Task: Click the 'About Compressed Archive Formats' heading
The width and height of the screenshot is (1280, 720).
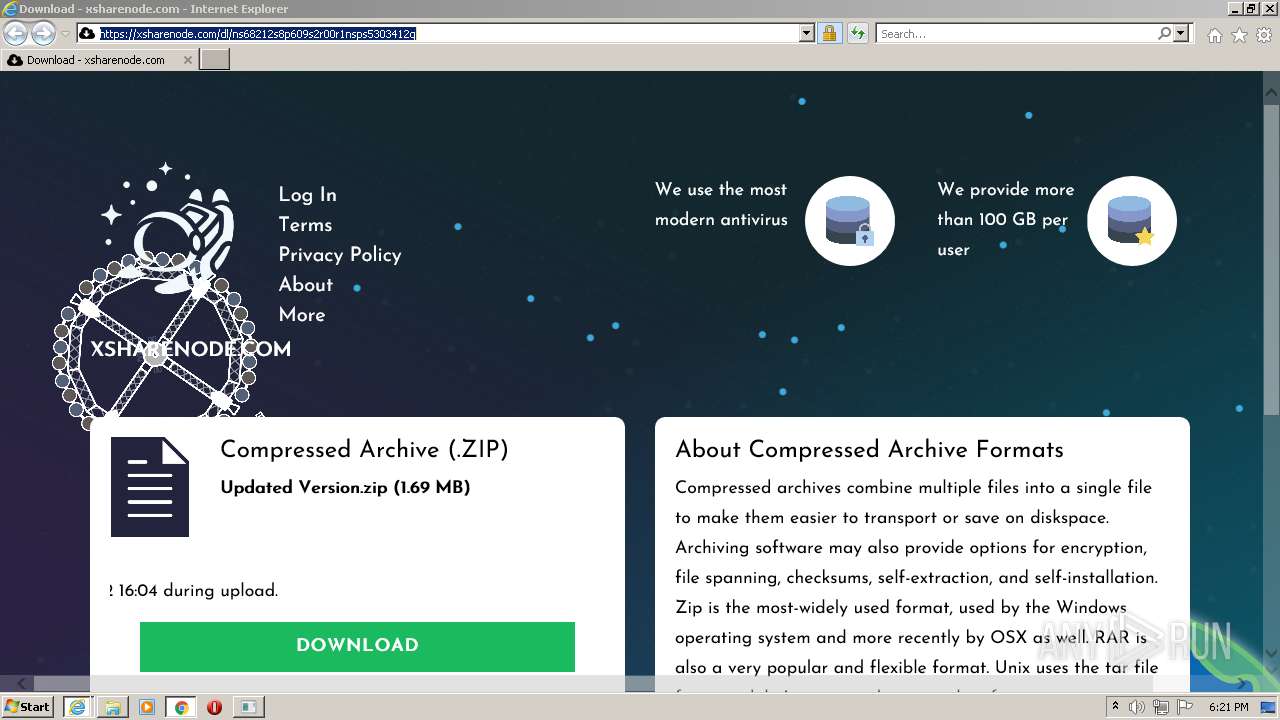Action: [x=869, y=450]
